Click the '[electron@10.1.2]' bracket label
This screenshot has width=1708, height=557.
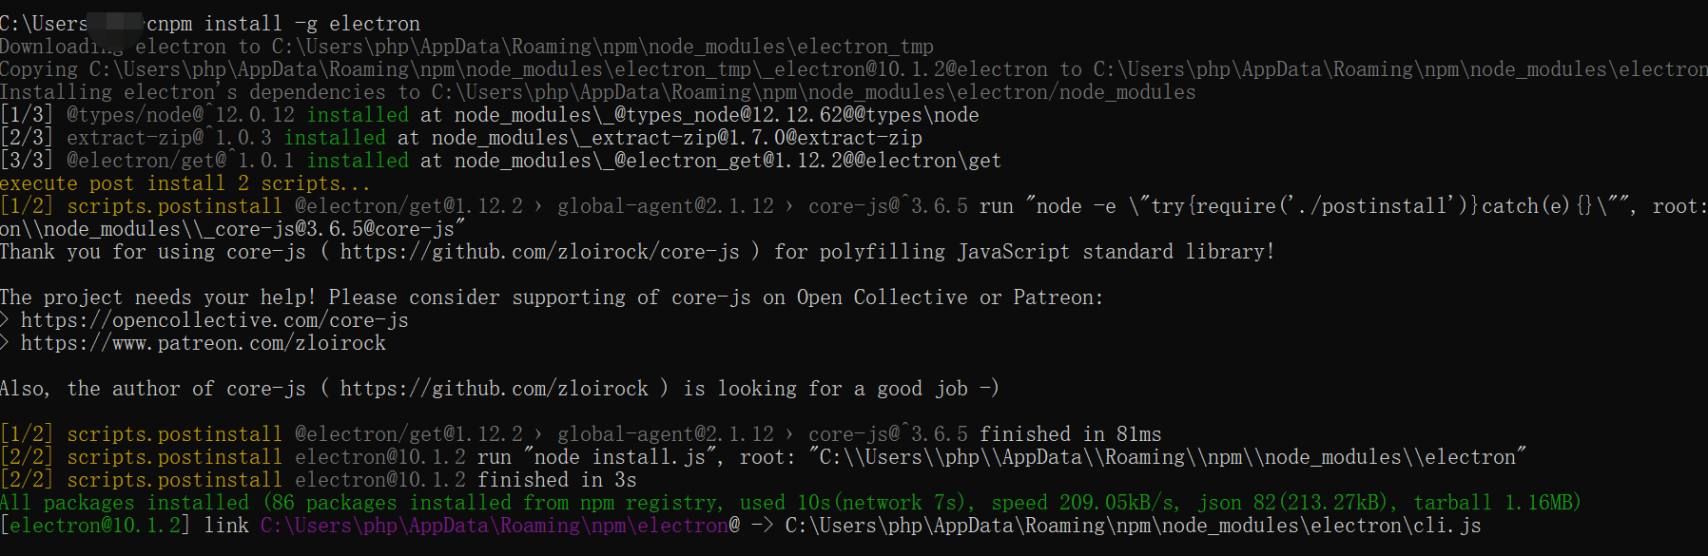[x=96, y=526]
